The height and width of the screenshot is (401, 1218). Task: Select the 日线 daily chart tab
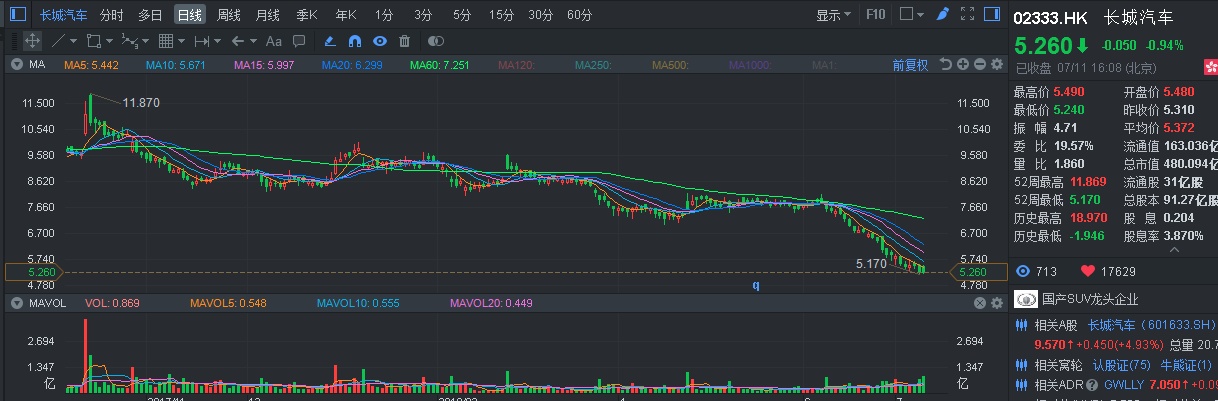point(189,15)
